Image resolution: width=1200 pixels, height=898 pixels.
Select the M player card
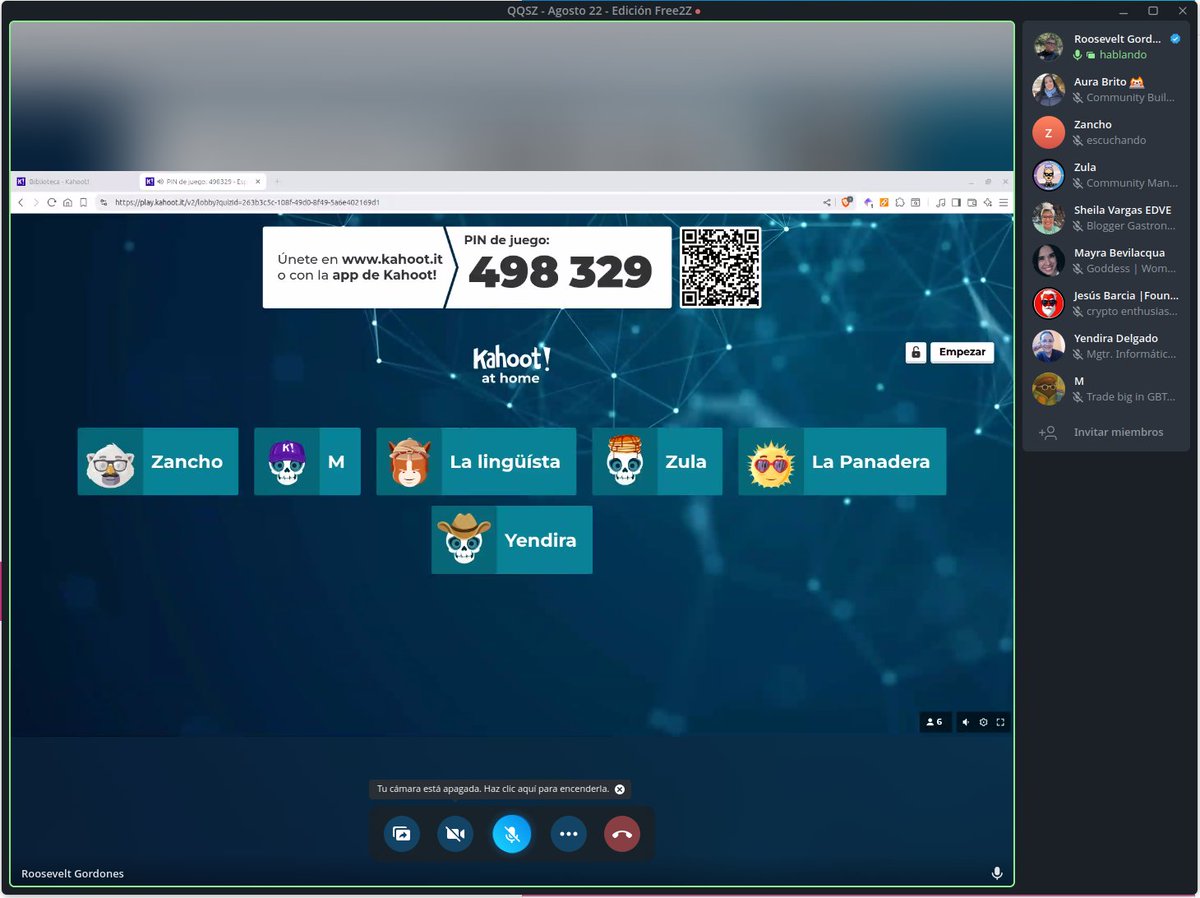pos(307,461)
